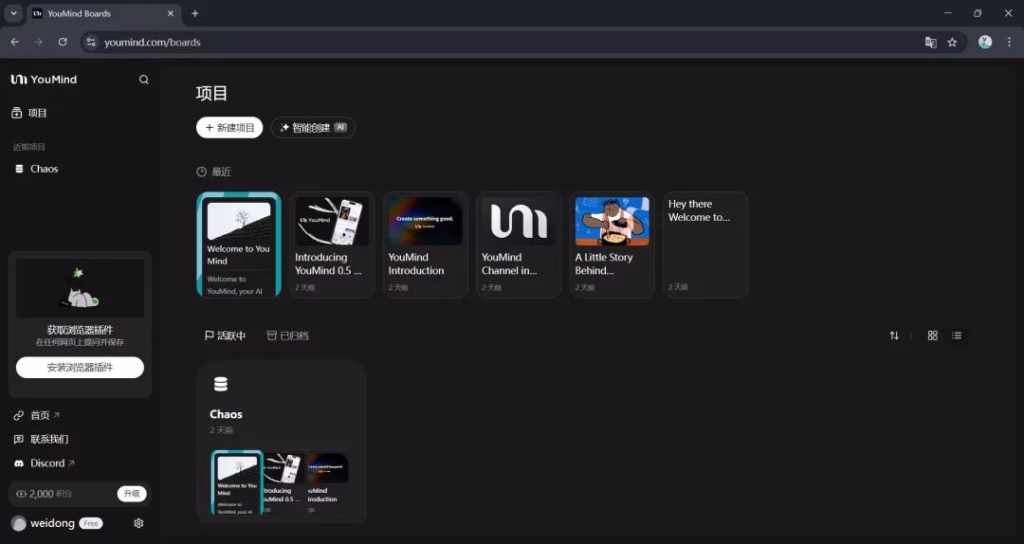Open Chaos project in the sidebar
The height and width of the screenshot is (544, 1024).
[44, 169]
